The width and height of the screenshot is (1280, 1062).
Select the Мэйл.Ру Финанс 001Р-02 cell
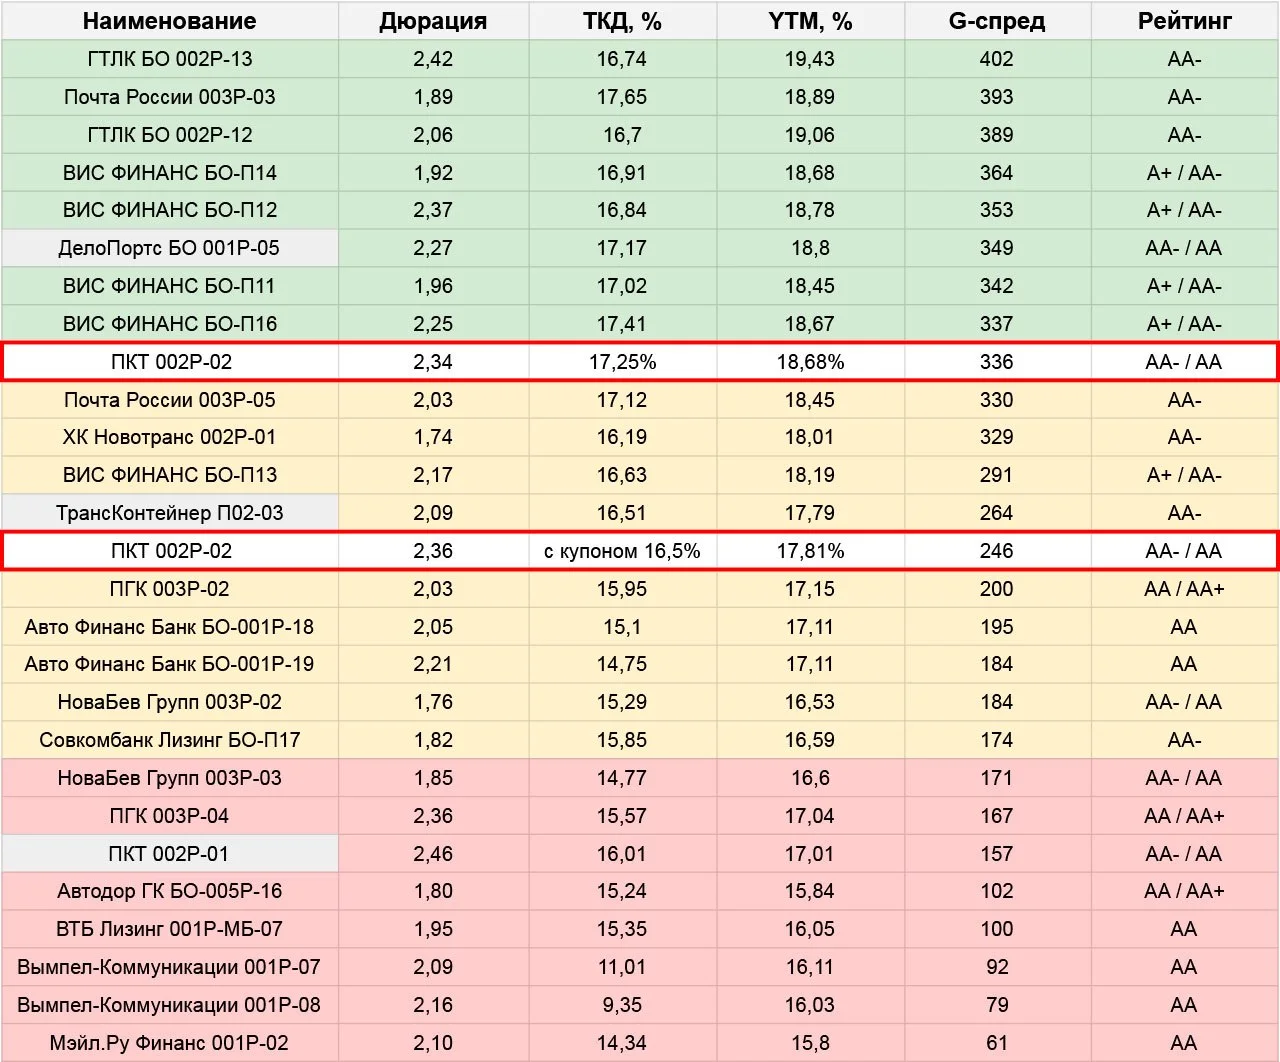(169, 1043)
